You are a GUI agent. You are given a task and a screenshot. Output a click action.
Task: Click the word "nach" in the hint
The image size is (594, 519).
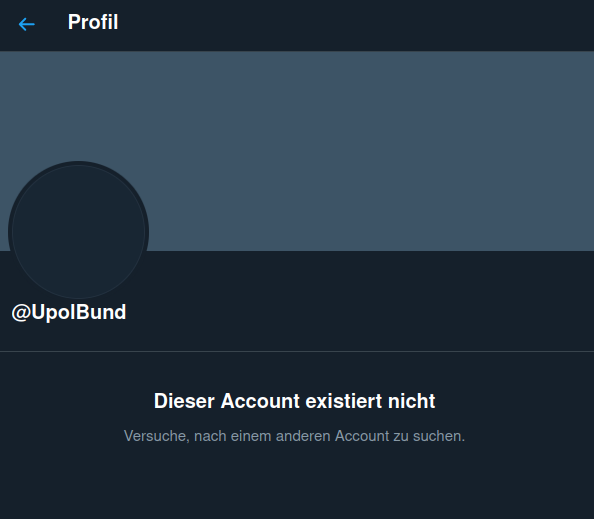coord(210,436)
